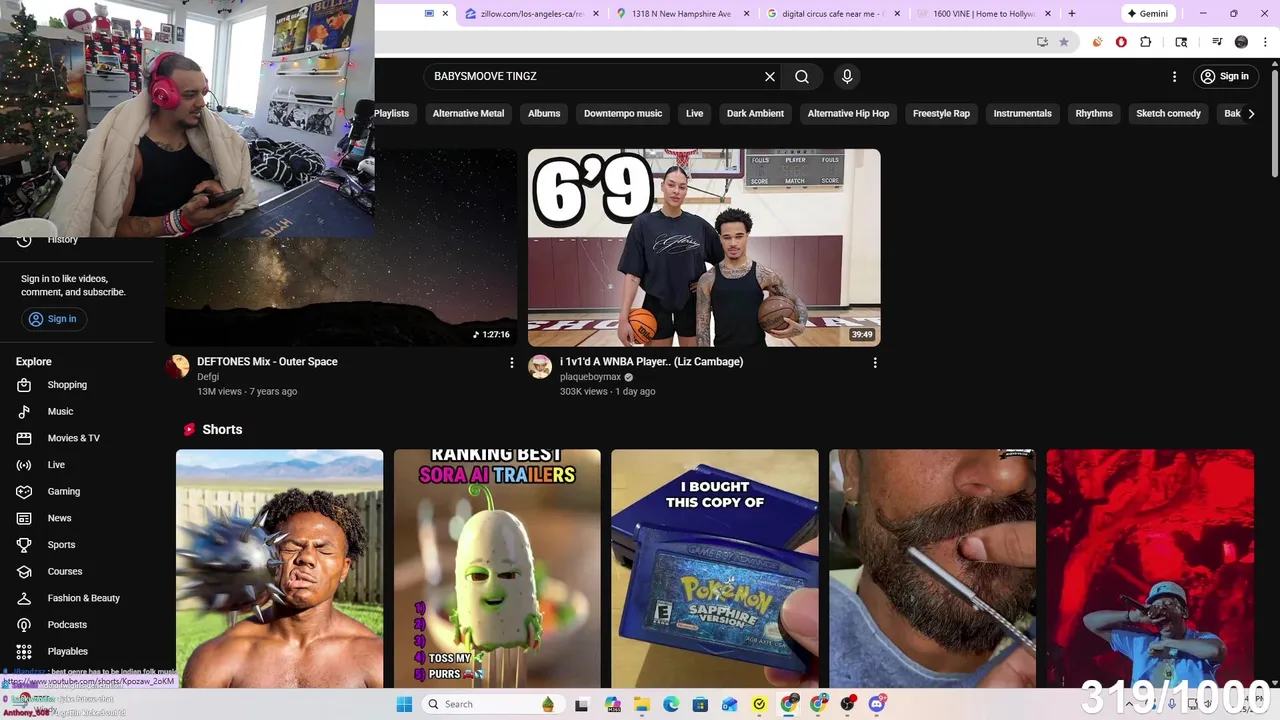1280x720 pixels.
Task: Select the Podcasts sidebar icon
Action: click(24, 625)
